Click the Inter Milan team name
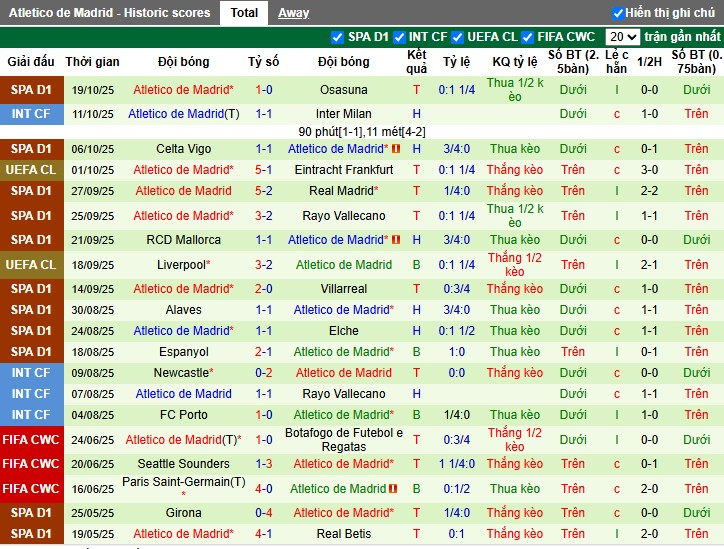Viewport: 724px width, 549px height. [344, 114]
